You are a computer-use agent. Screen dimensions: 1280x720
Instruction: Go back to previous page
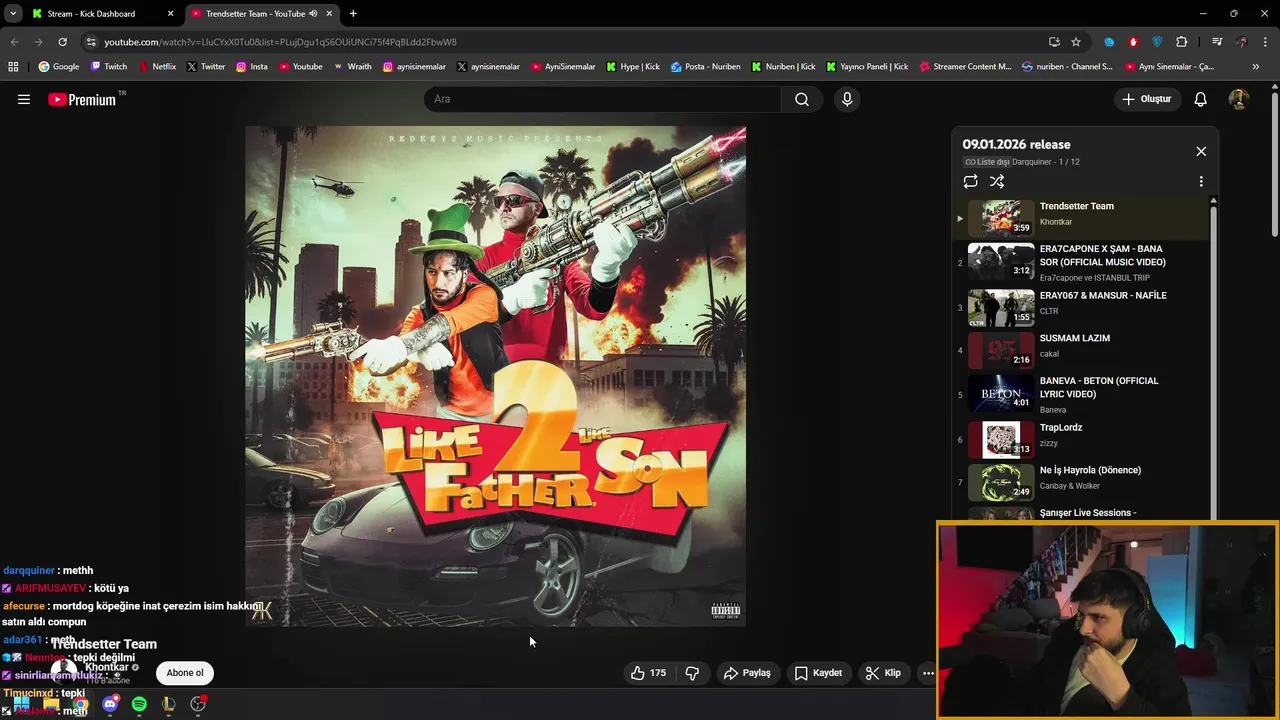click(x=14, y=42)
